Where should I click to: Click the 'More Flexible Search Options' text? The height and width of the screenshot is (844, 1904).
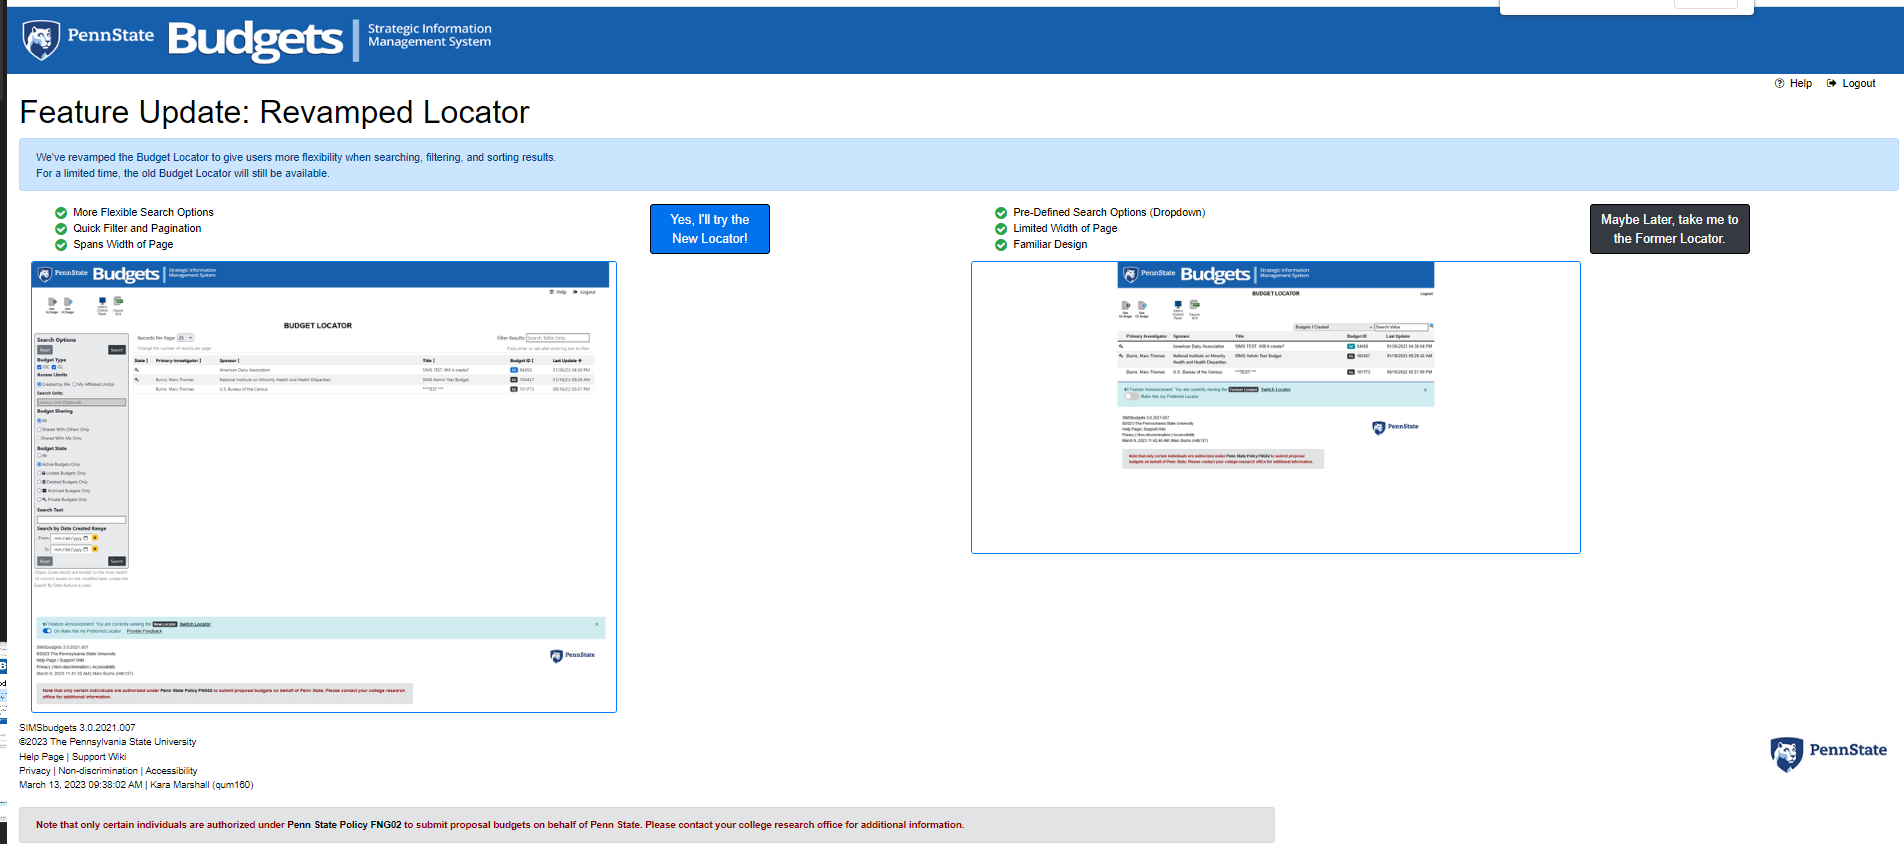(143, 212)
